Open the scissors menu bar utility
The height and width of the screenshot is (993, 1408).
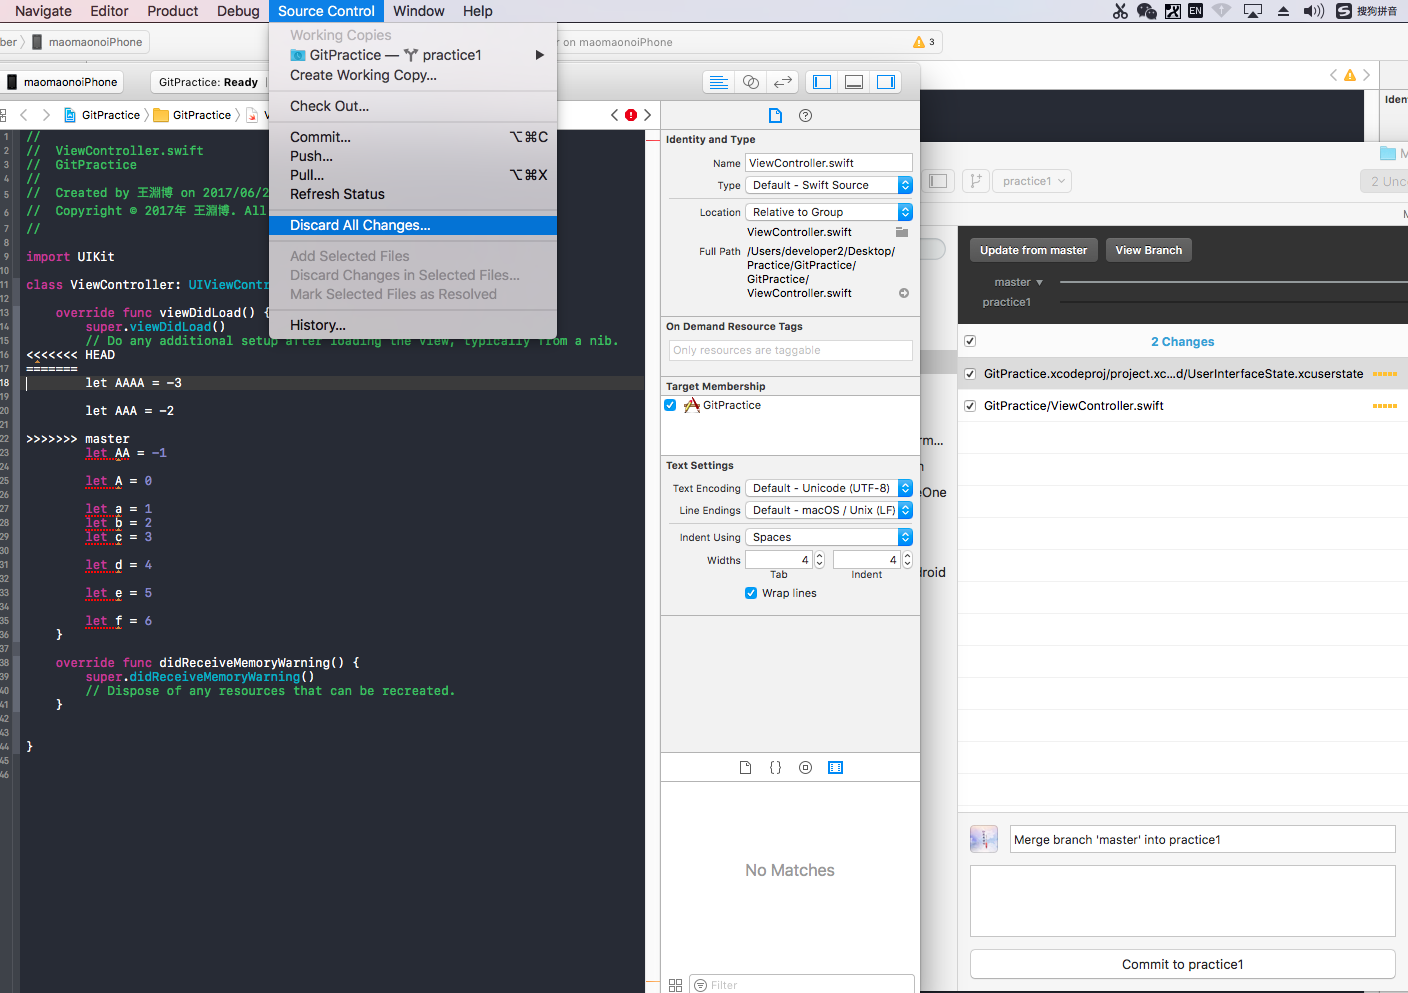pyautogui.click(x=1120, y=11)
